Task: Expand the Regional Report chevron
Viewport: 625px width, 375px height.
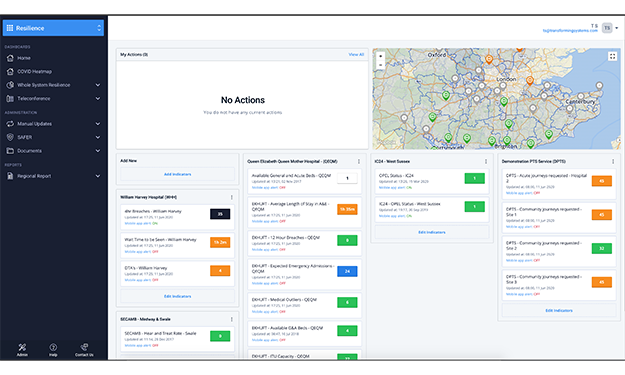Action: (x=98, y=176)
